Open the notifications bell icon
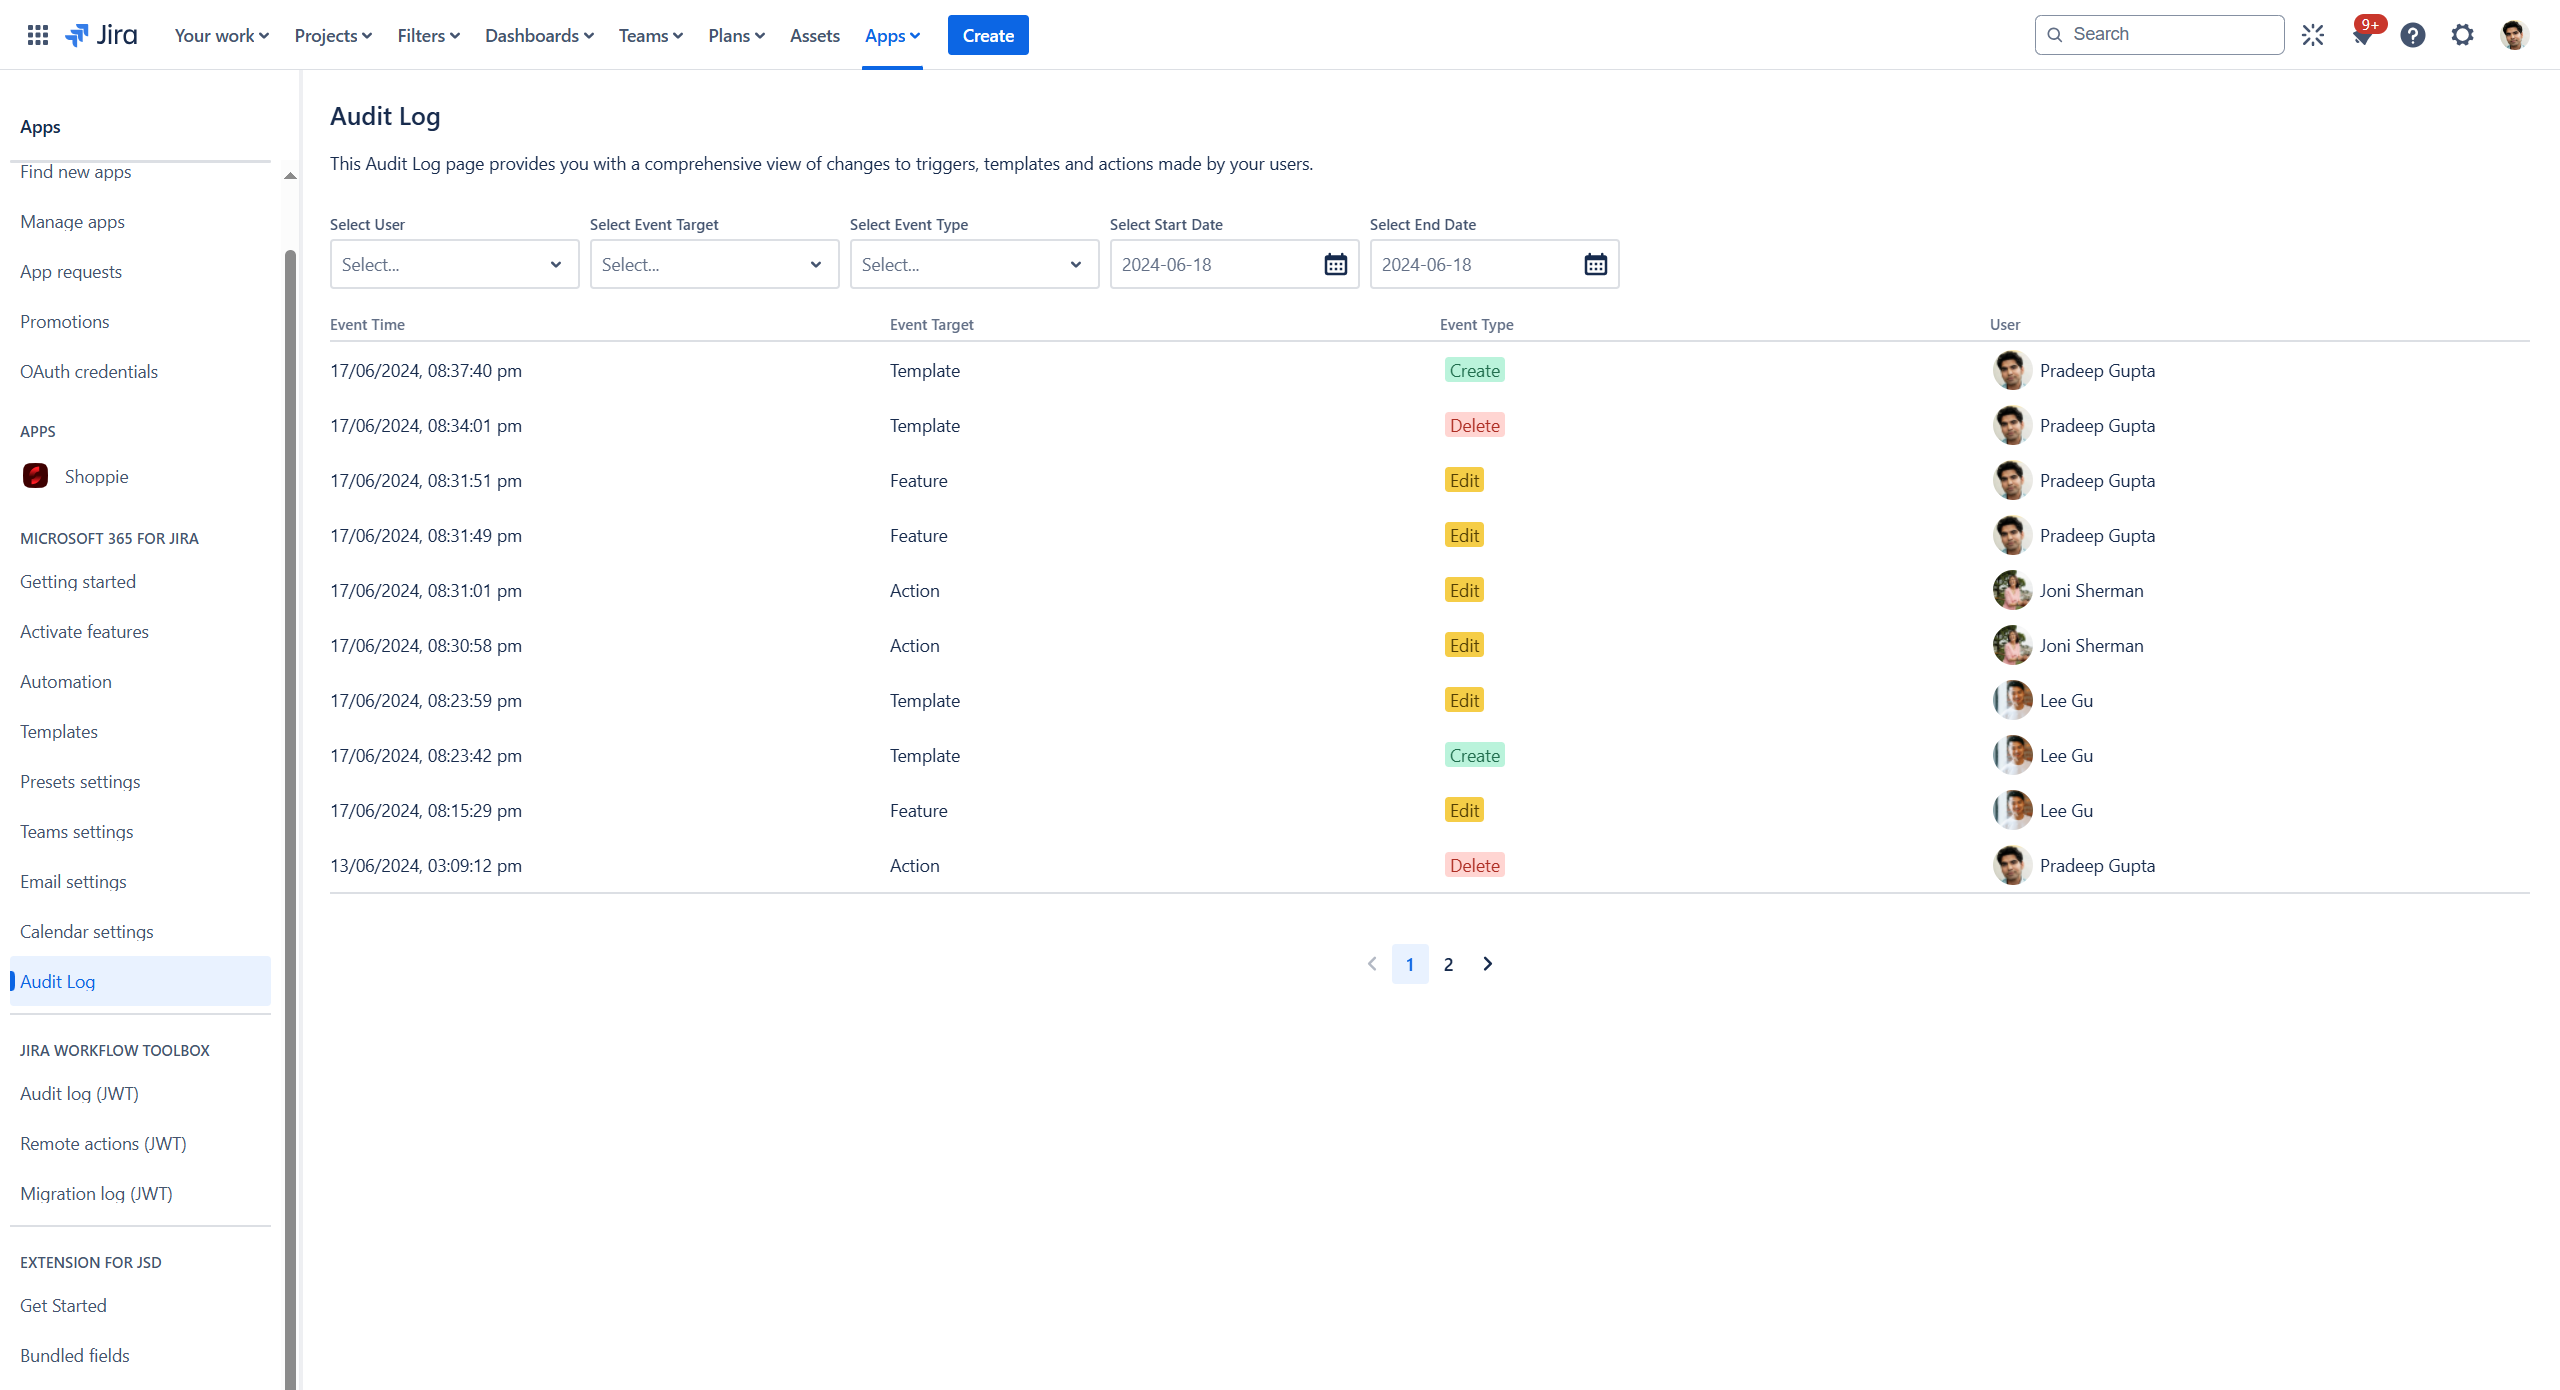The width and height of the screenshot is (2560, 1390). pos(2362,36)
